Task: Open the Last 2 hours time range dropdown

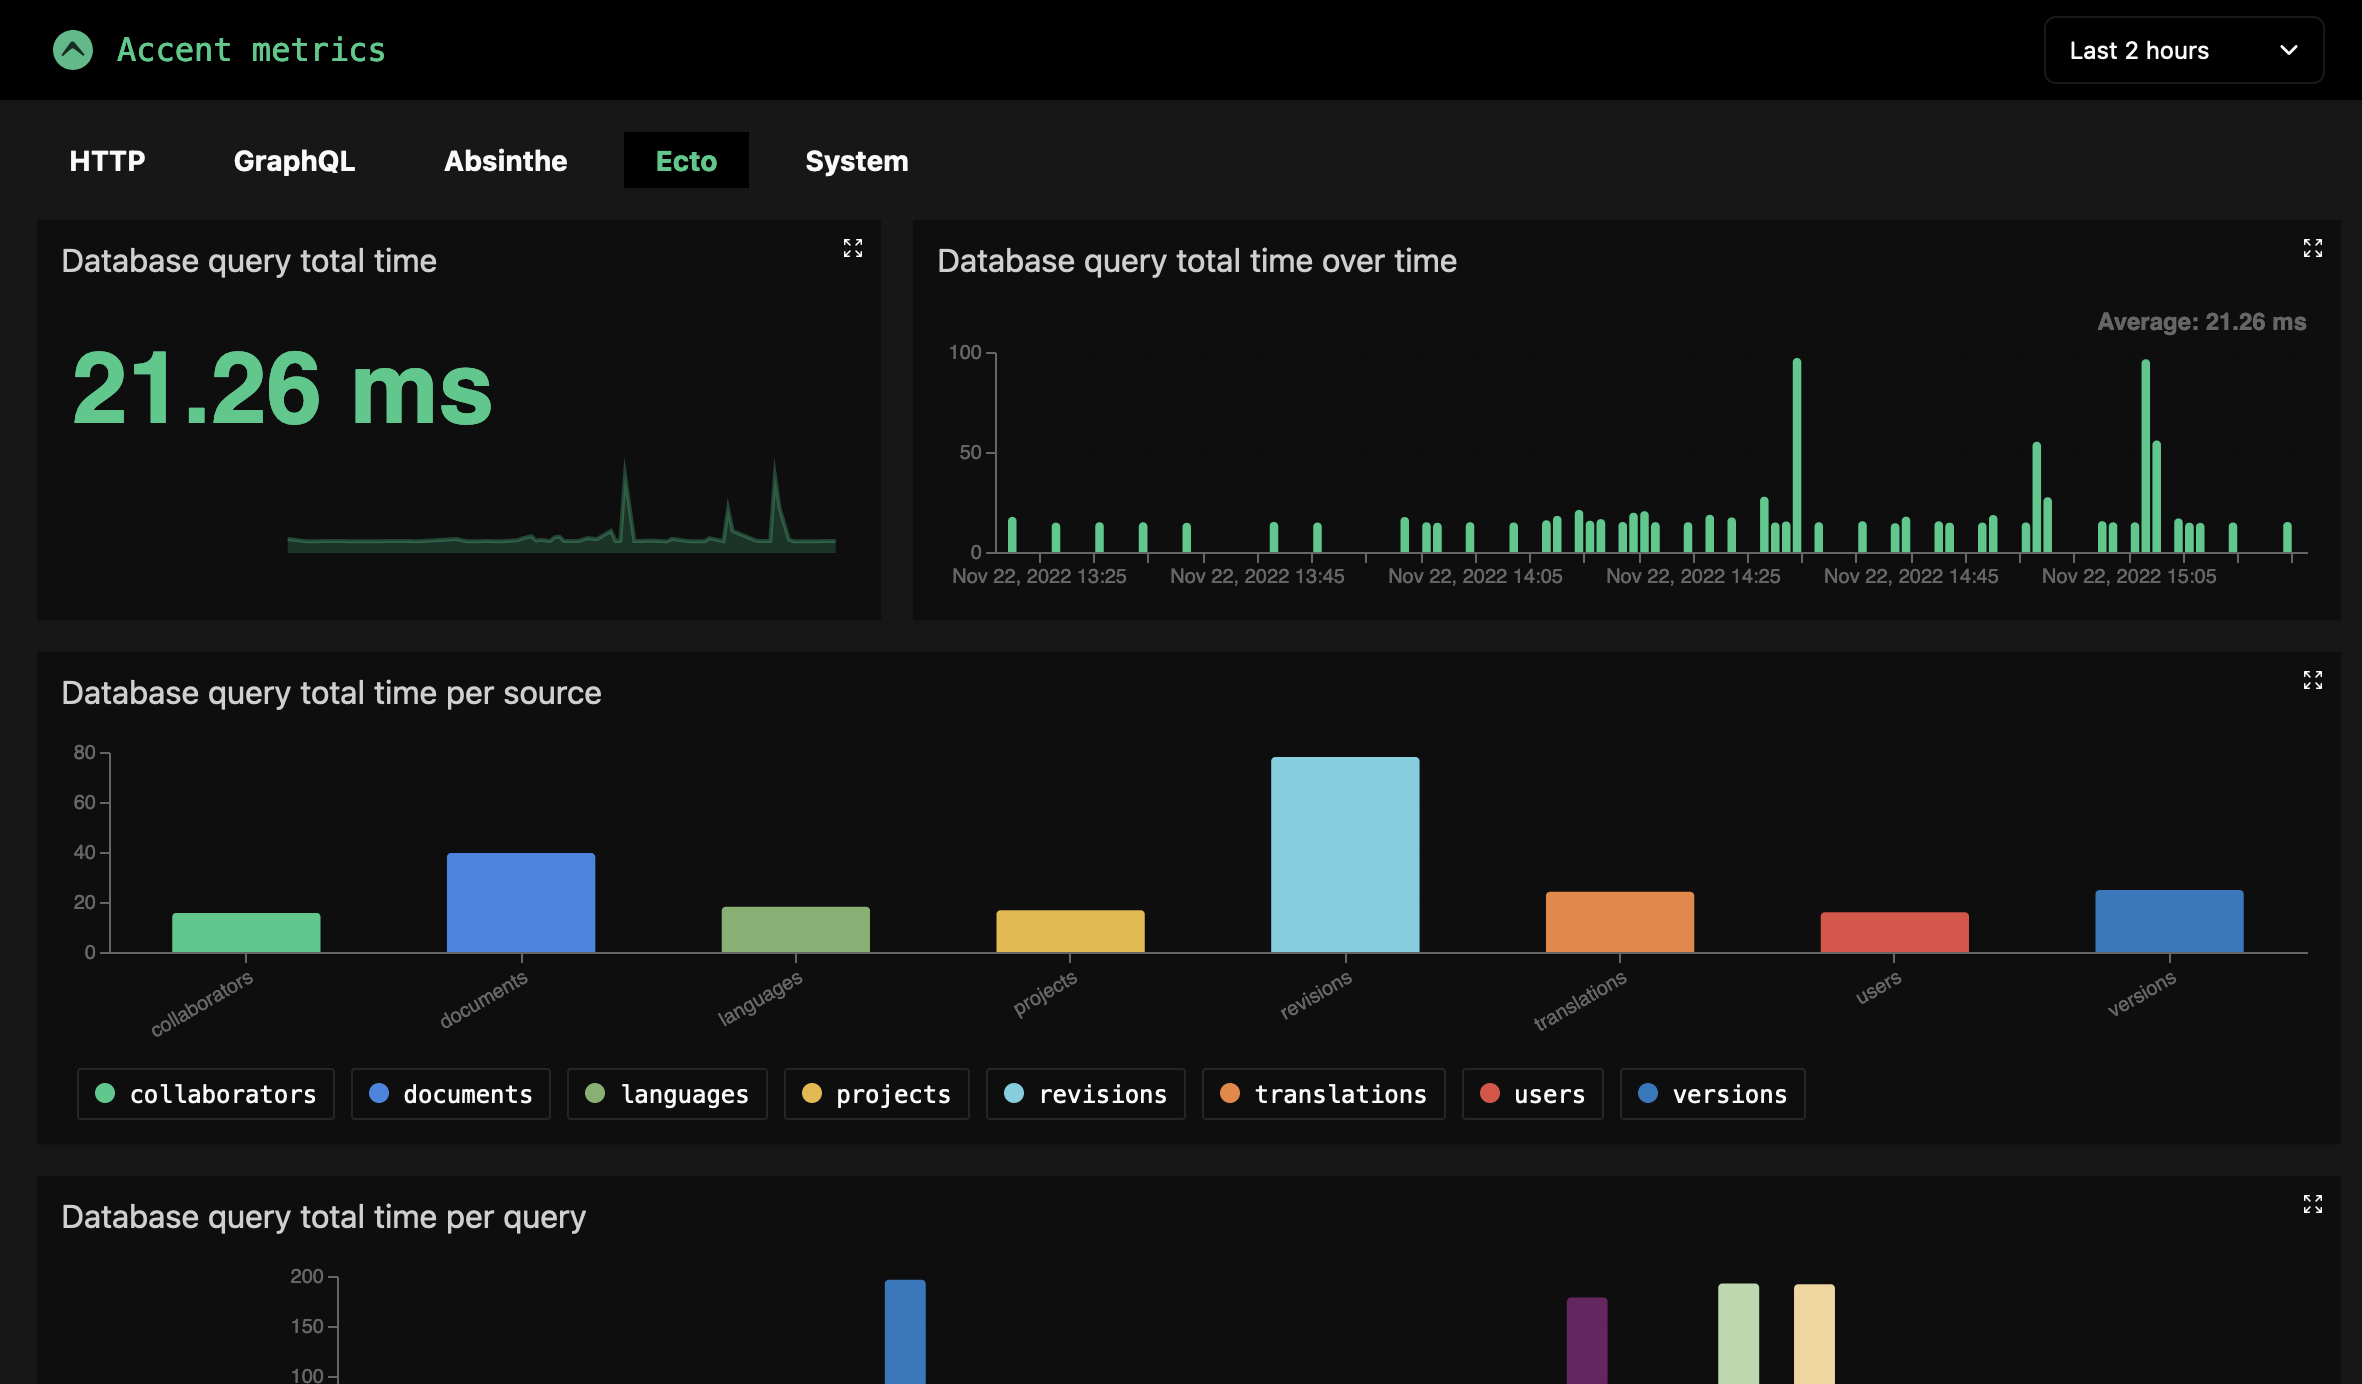Action: [x=2184, y=50]
